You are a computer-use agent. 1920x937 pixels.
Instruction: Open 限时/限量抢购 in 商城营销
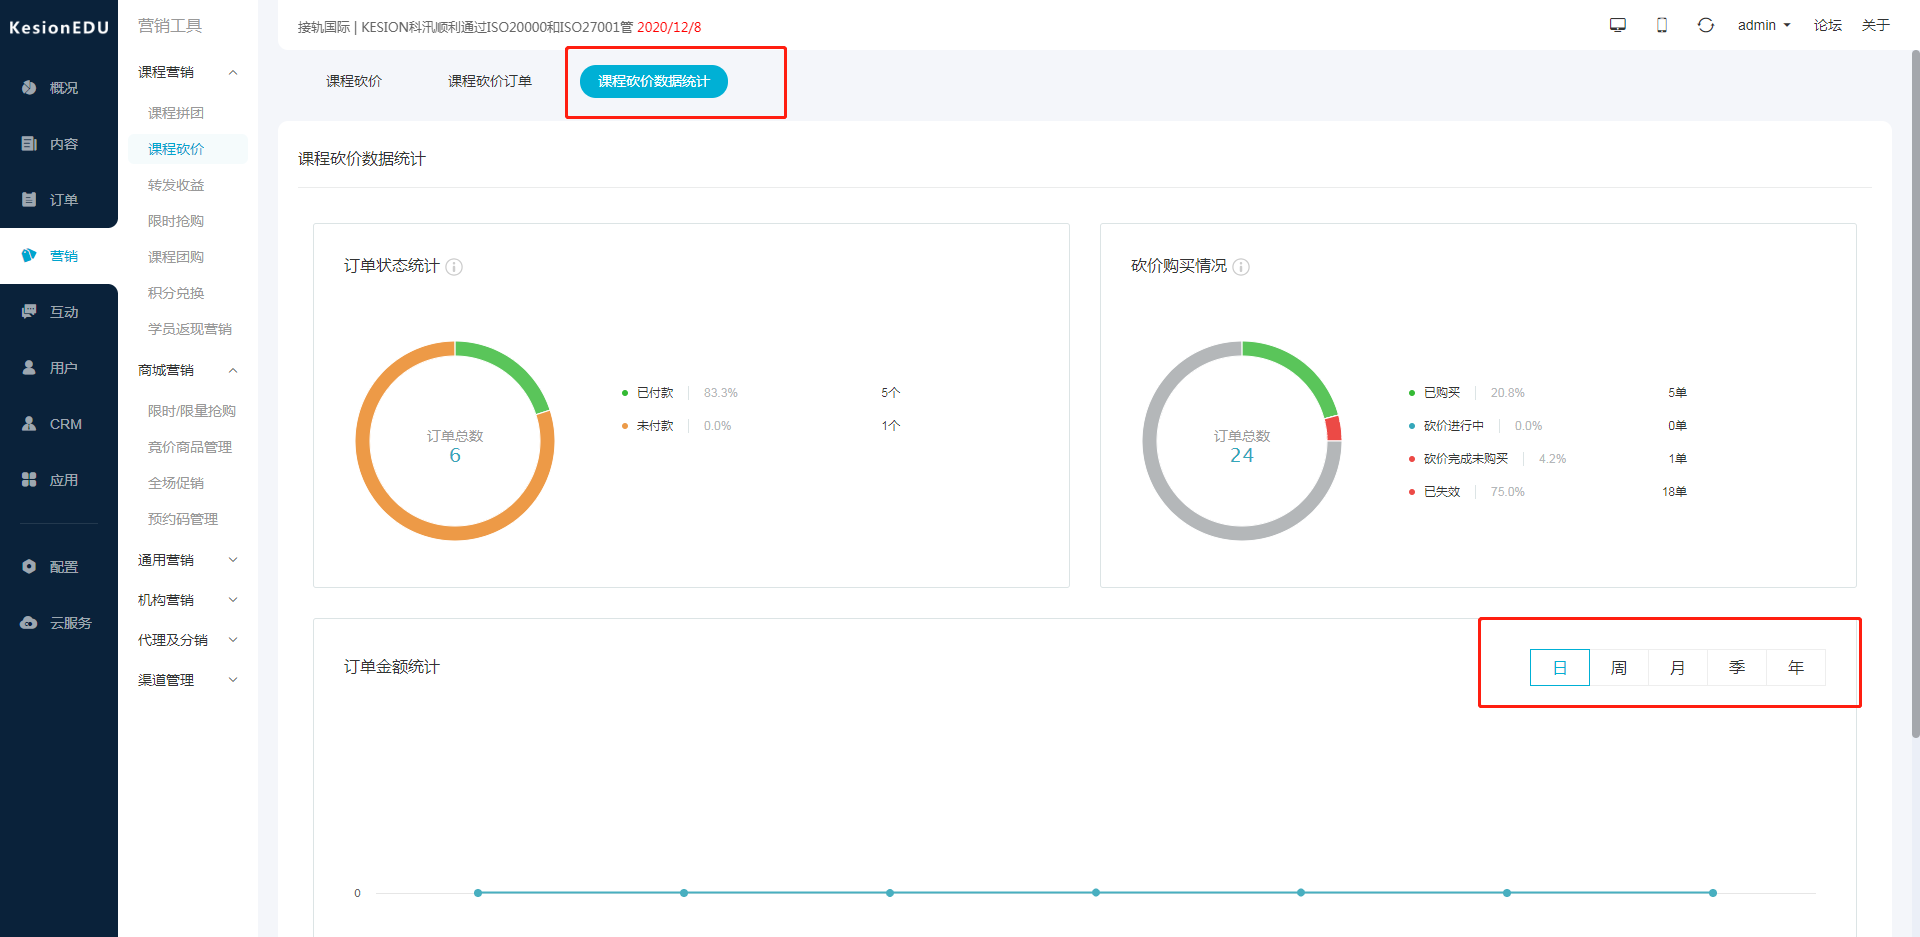tap(192, 411)
